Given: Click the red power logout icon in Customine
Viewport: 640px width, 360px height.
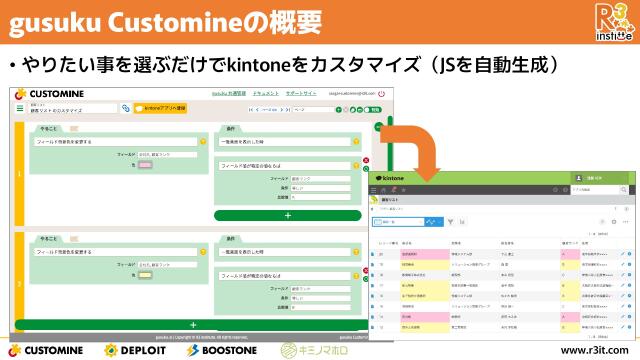Looking at the screenshot, I should [381, 94].
